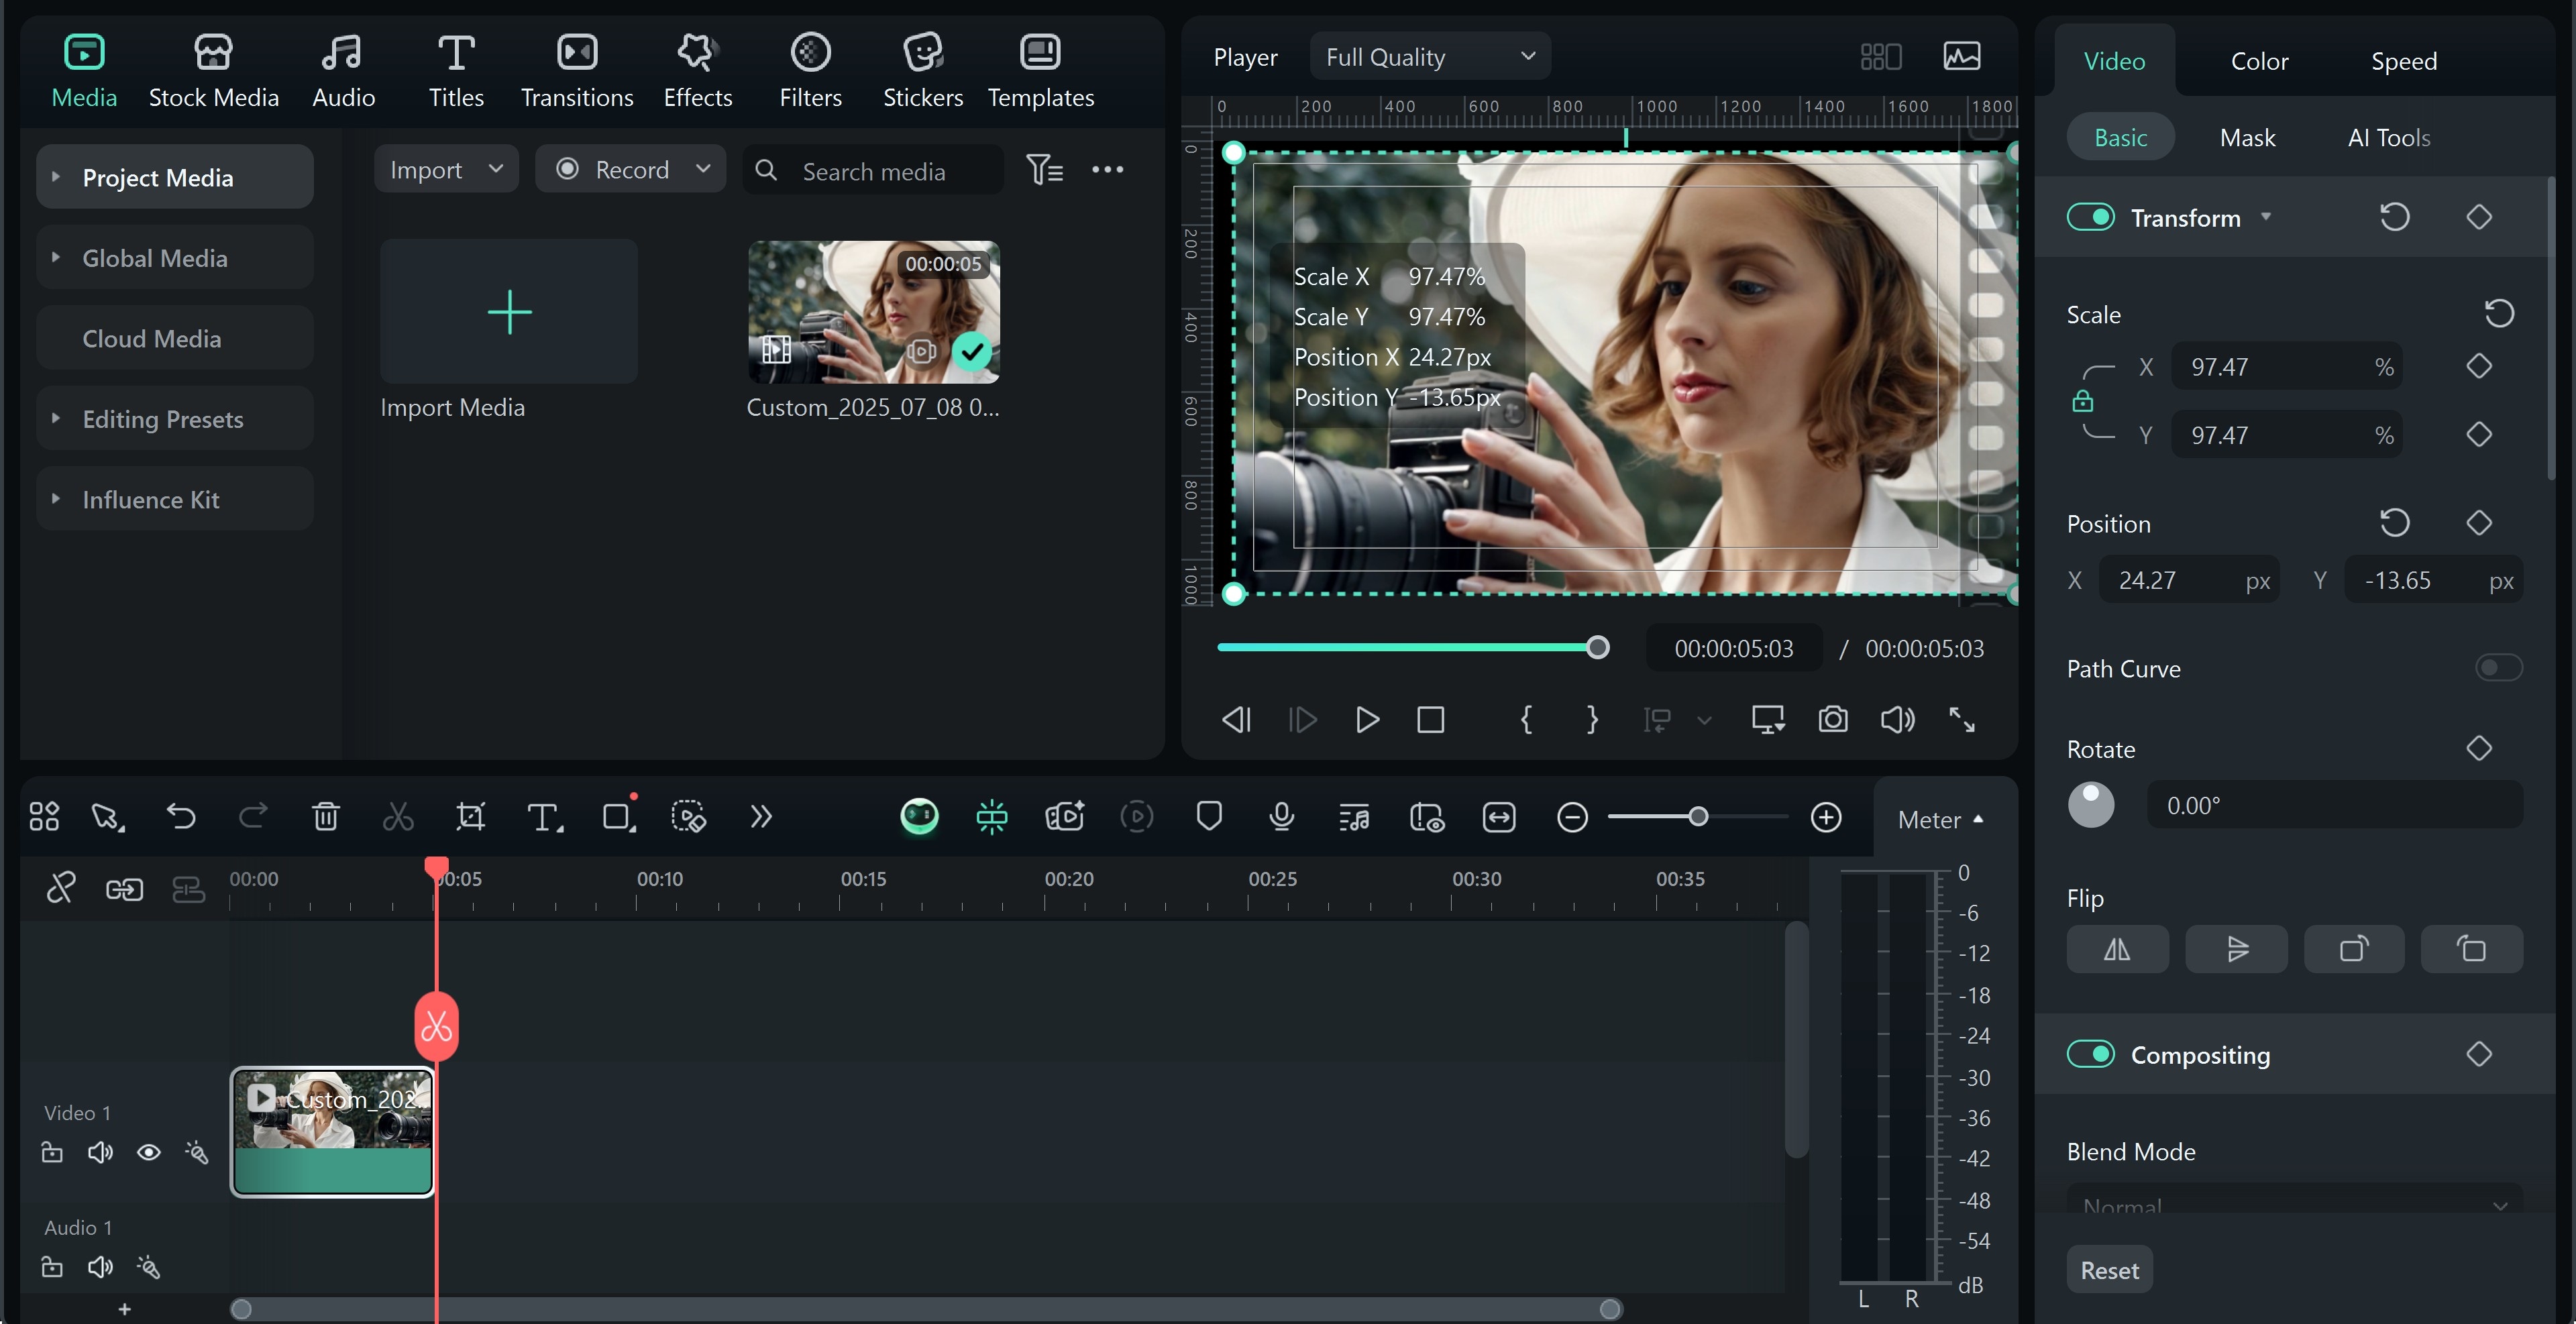Flip the clip vertically
Screen dimensions: 2576x1324
click(2236, 949)
